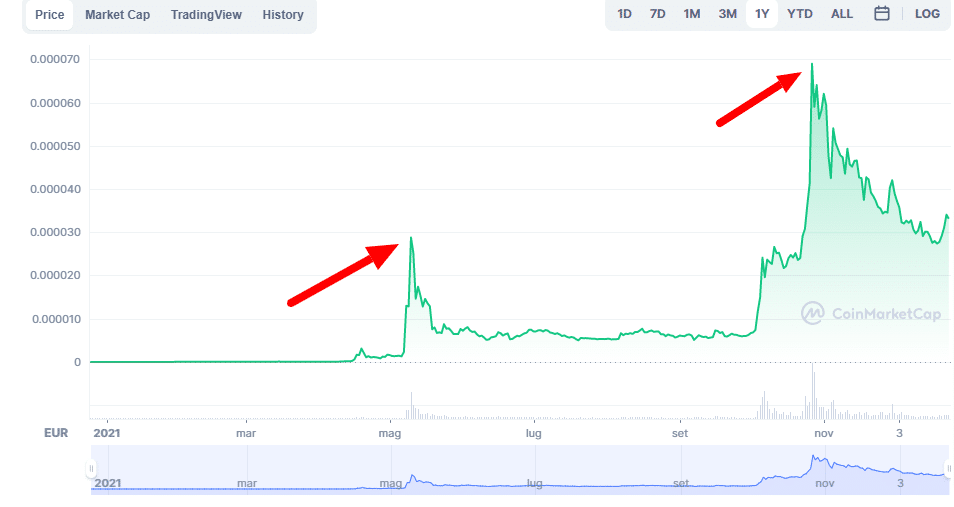This screenshot has height=507, width=954.
Task: Open the TradingView tab
Action: 206,15
